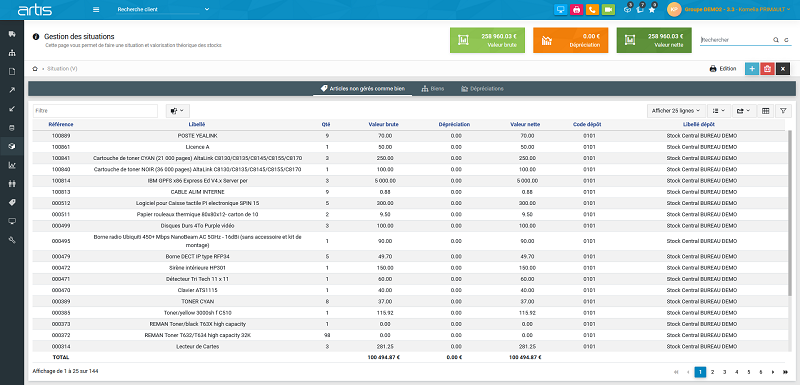800x385 pixels.
Task: Select the Licence A row
Action: click(x=409, y=147)
